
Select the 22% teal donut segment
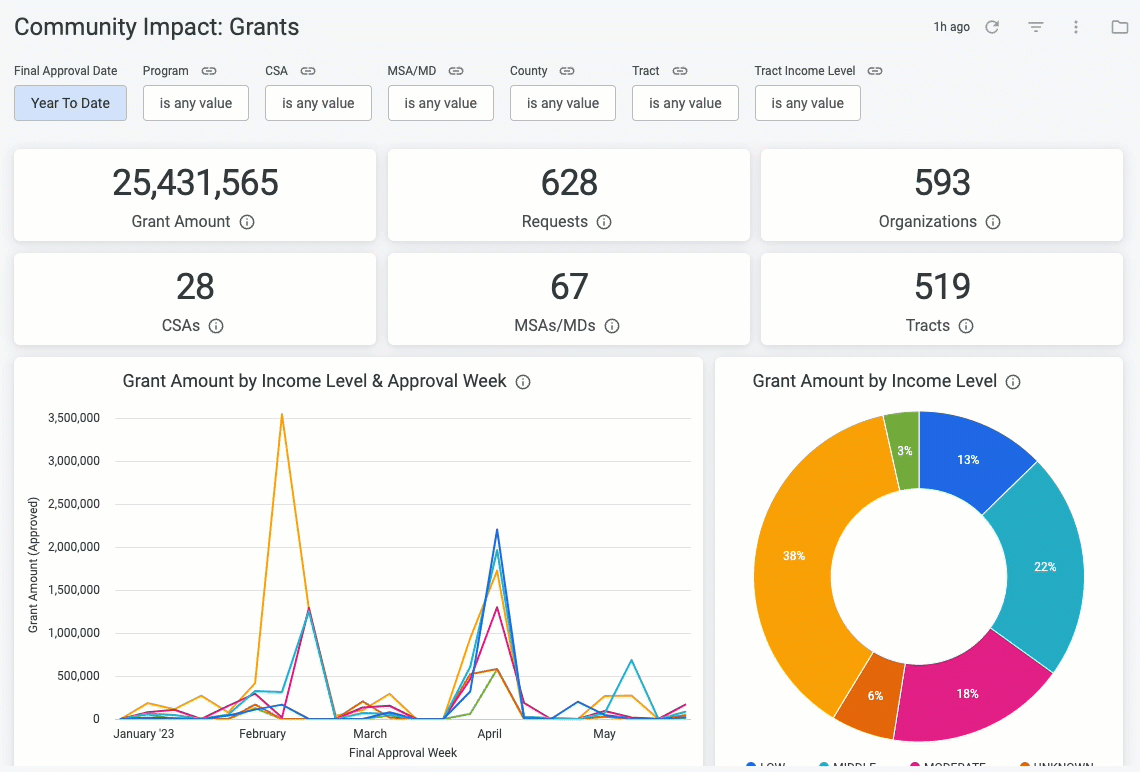pos(1045,567)
